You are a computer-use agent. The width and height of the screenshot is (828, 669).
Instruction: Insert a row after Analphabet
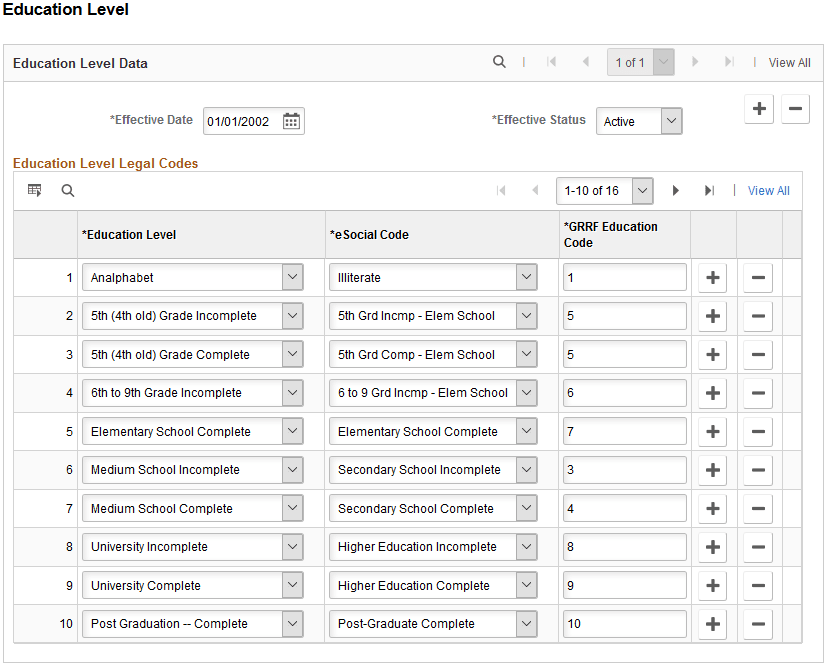point(712,277)
